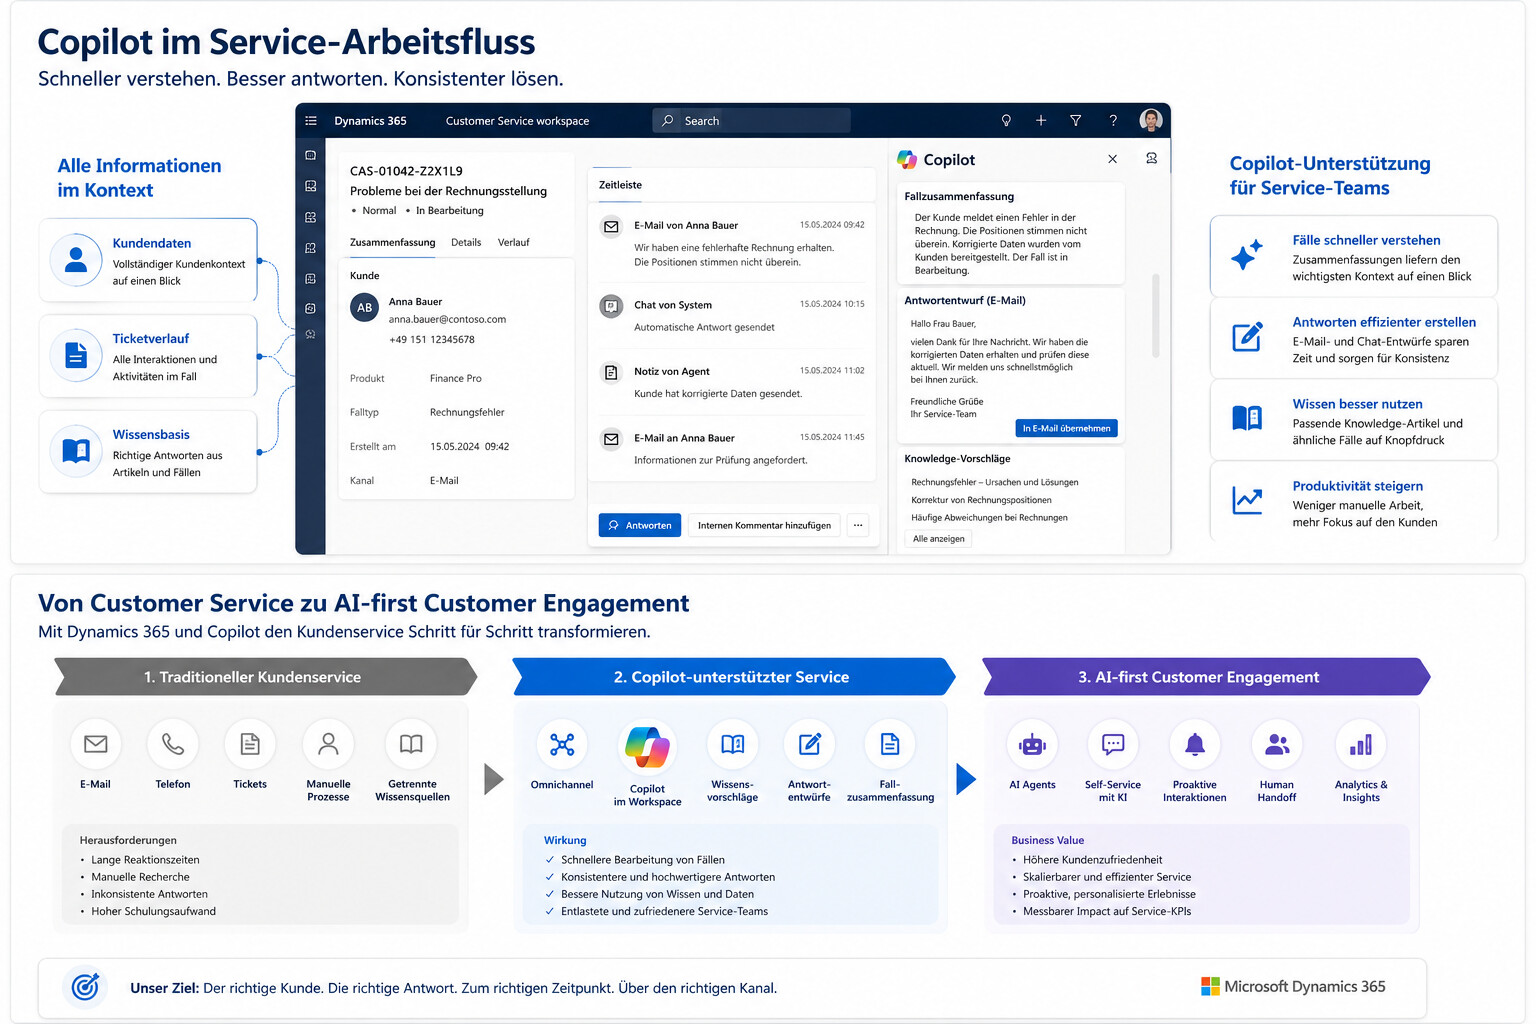Click the Finance Pro product value
This screenshot has width=1536, height=1024.
pyautogui.click(x=455, y=379)
